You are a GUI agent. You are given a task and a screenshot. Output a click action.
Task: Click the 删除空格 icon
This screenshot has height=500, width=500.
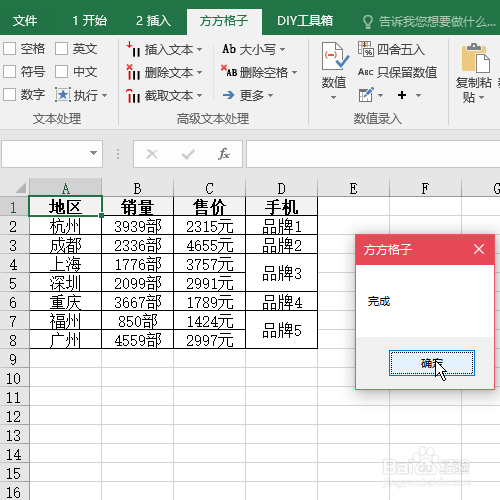(x=229, y=72)
